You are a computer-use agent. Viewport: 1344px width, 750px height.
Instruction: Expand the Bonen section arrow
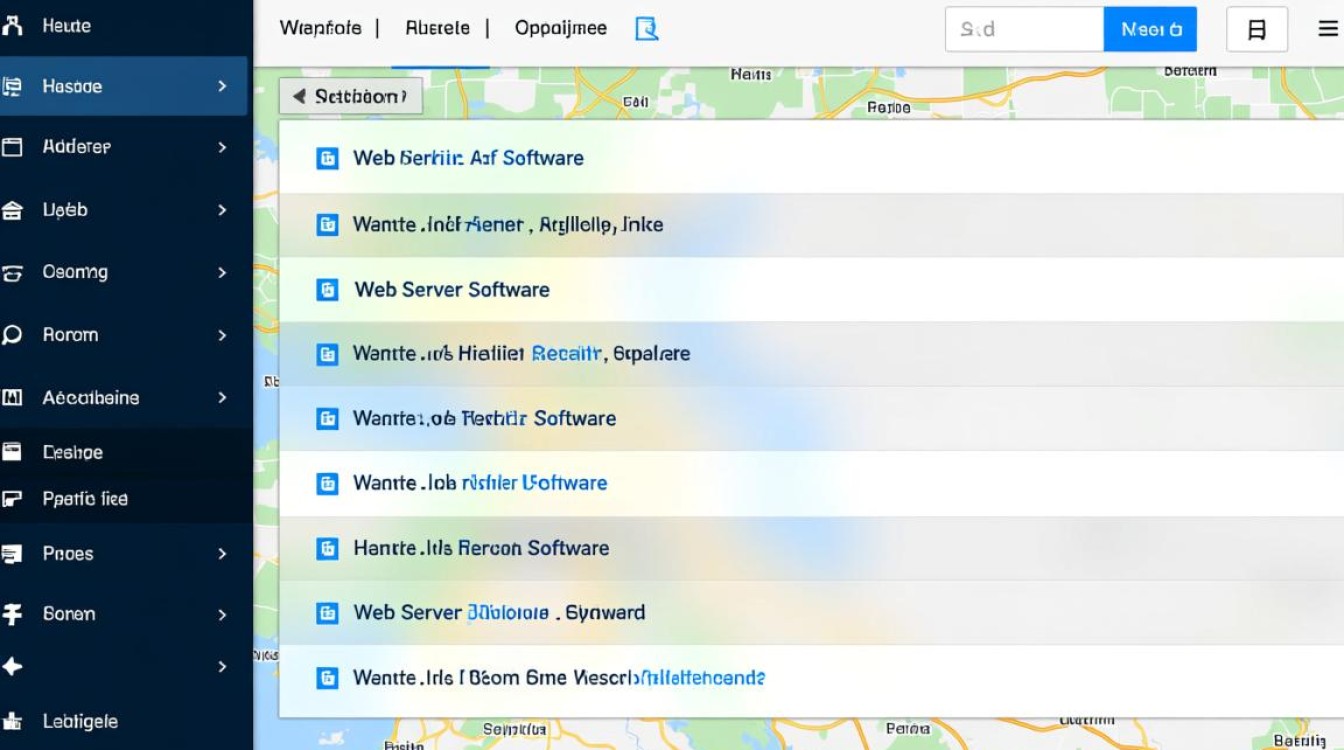pyautogui.click(x=222, y=614)
